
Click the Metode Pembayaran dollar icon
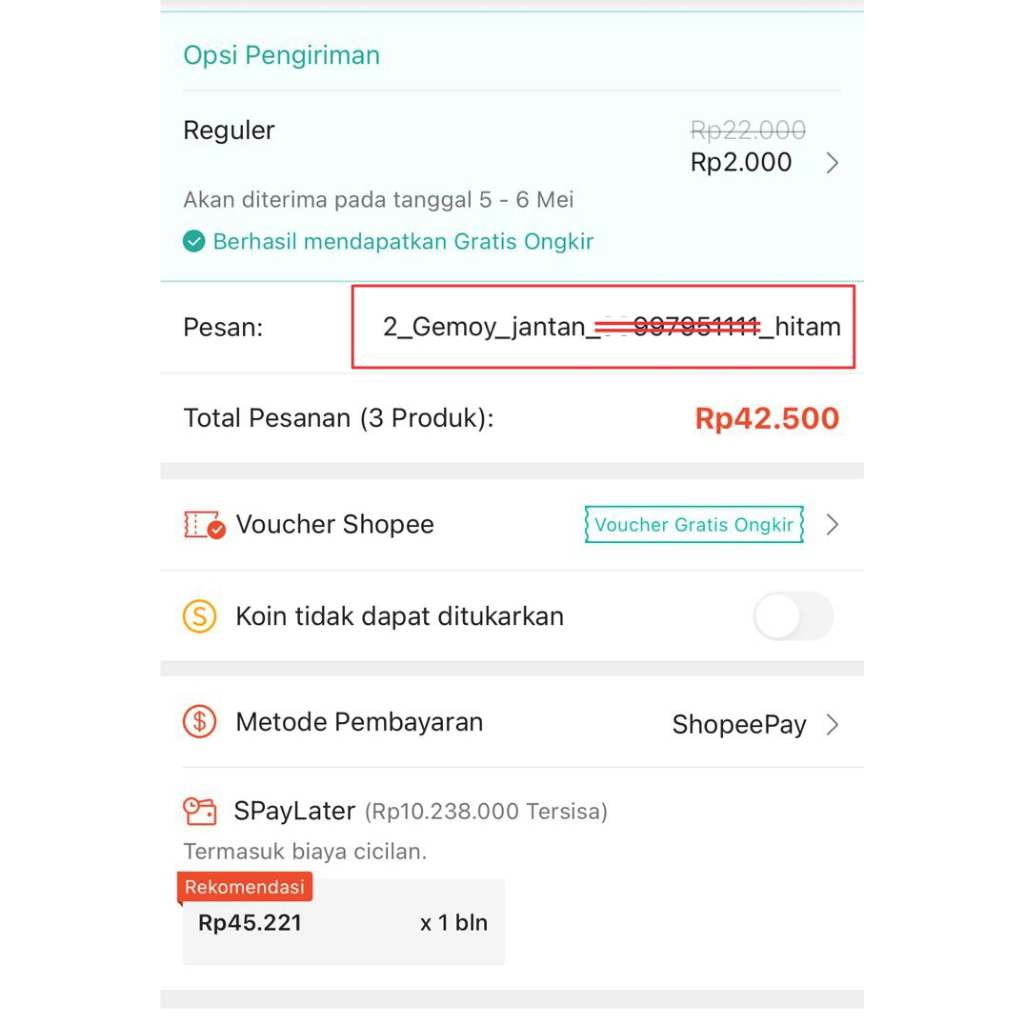[199, 721]
